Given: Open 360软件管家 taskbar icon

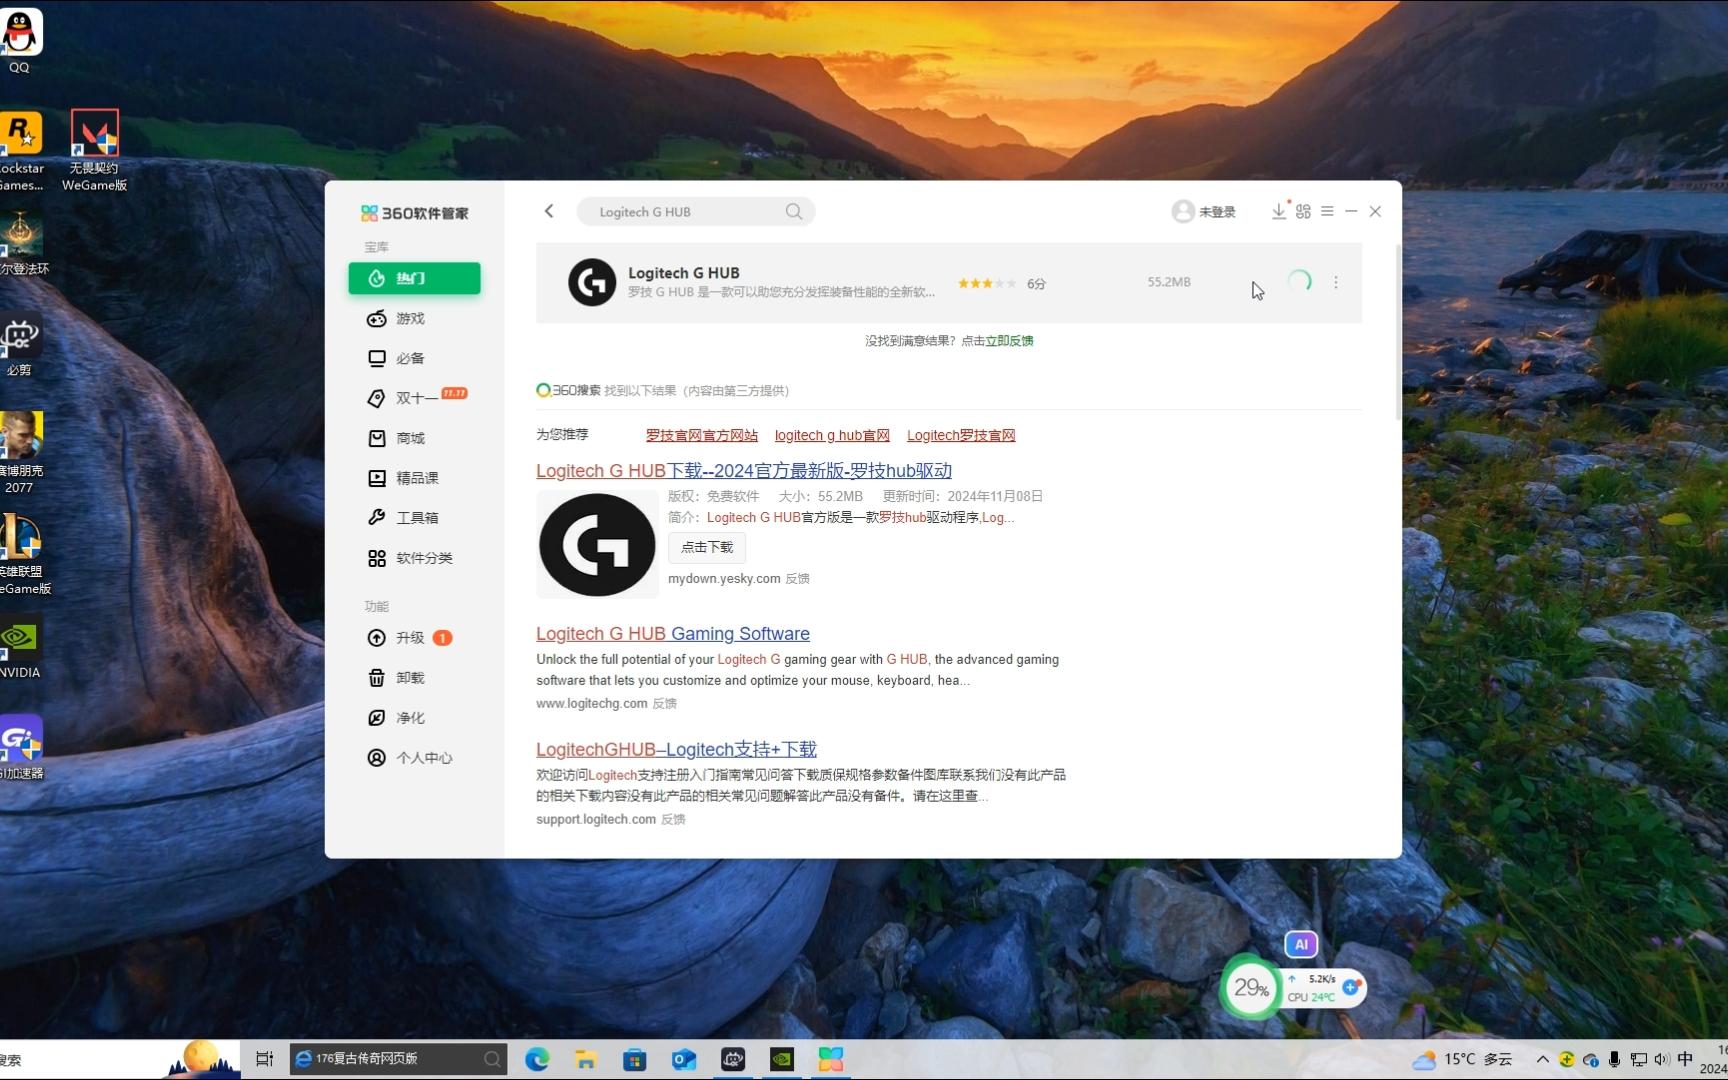Looking at the screenshot, I should tap(831, 1059).
